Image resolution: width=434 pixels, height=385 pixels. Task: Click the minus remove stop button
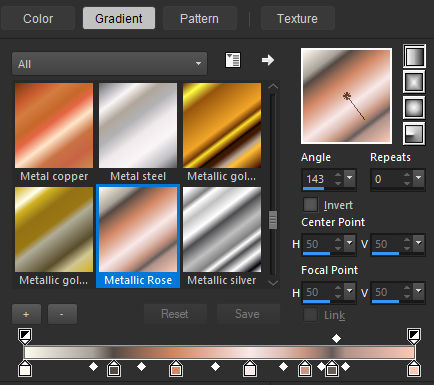pyautogui.click(x=62, y=314)
